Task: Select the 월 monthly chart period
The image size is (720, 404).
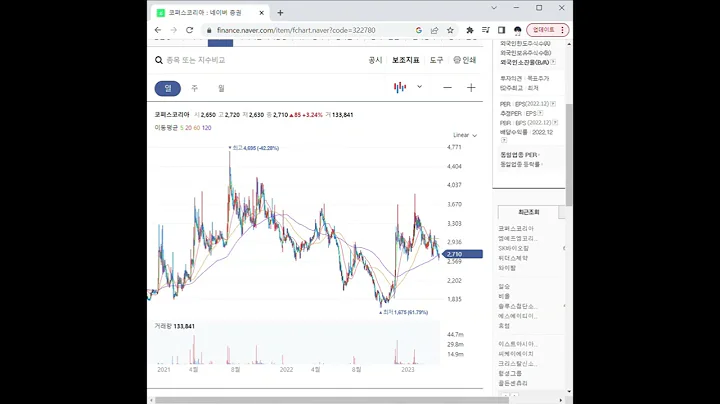Action: point(221,88)
